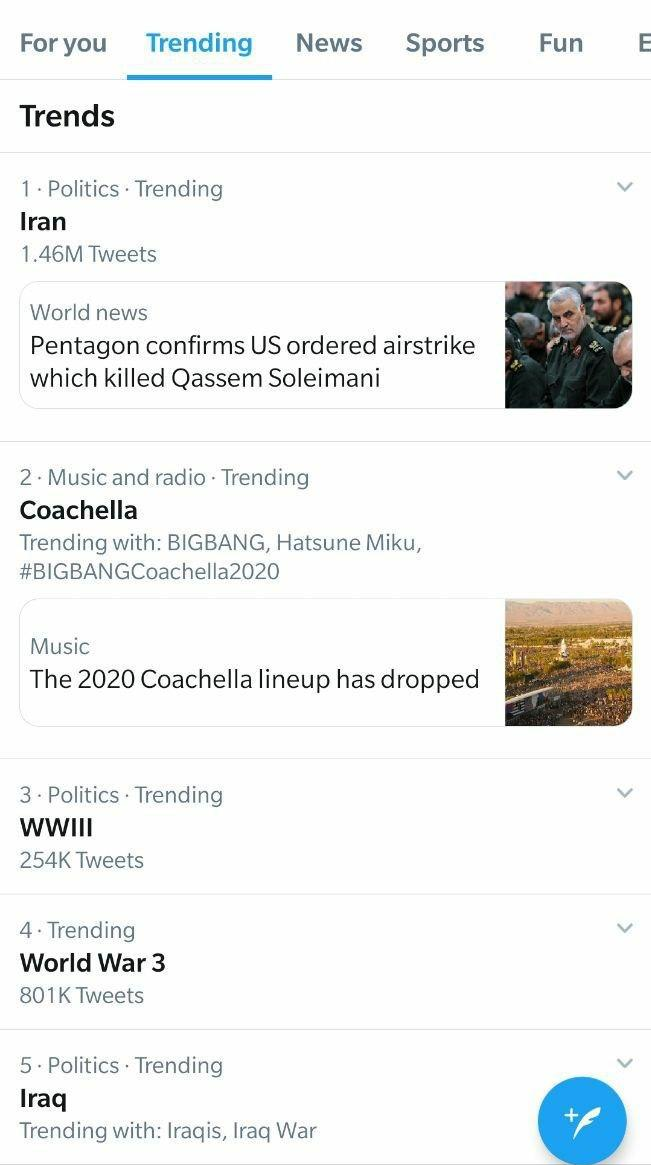The width and height of the screenshot is (651, 1165).
Task: Open the Coachella trending topic
Action: click(x=79, y=509)
